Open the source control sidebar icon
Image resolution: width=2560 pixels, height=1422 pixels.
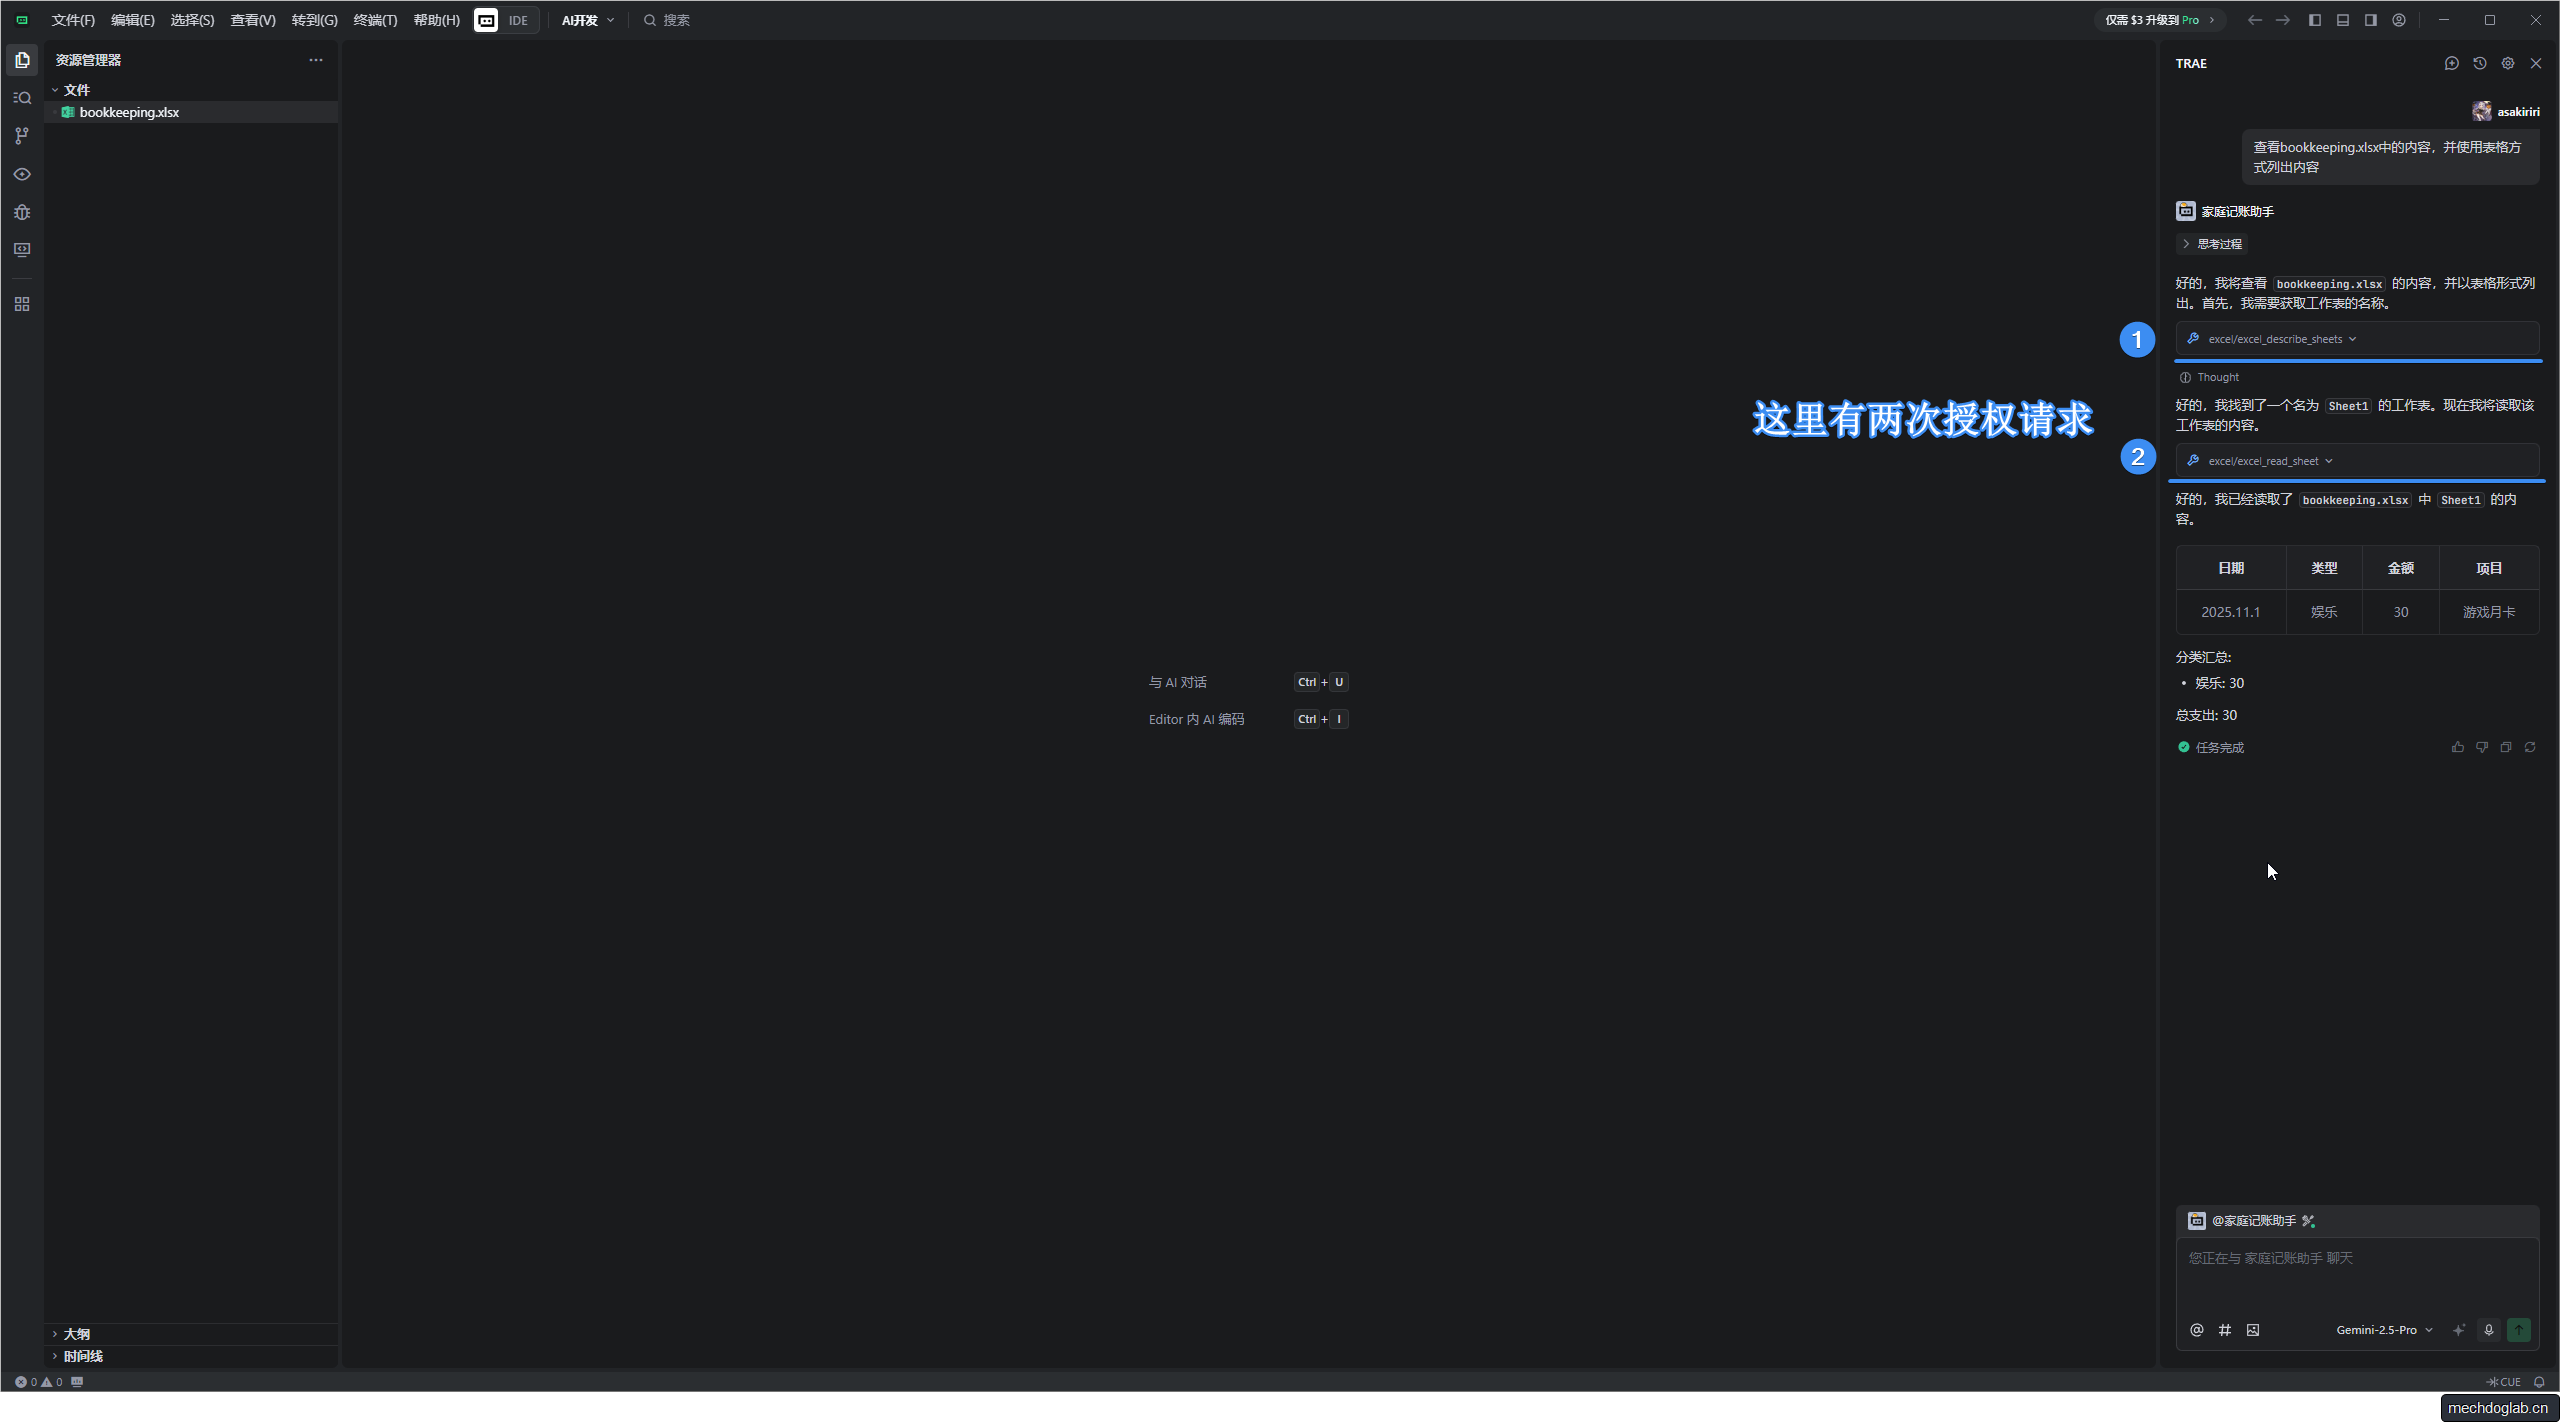pos(22,136)
